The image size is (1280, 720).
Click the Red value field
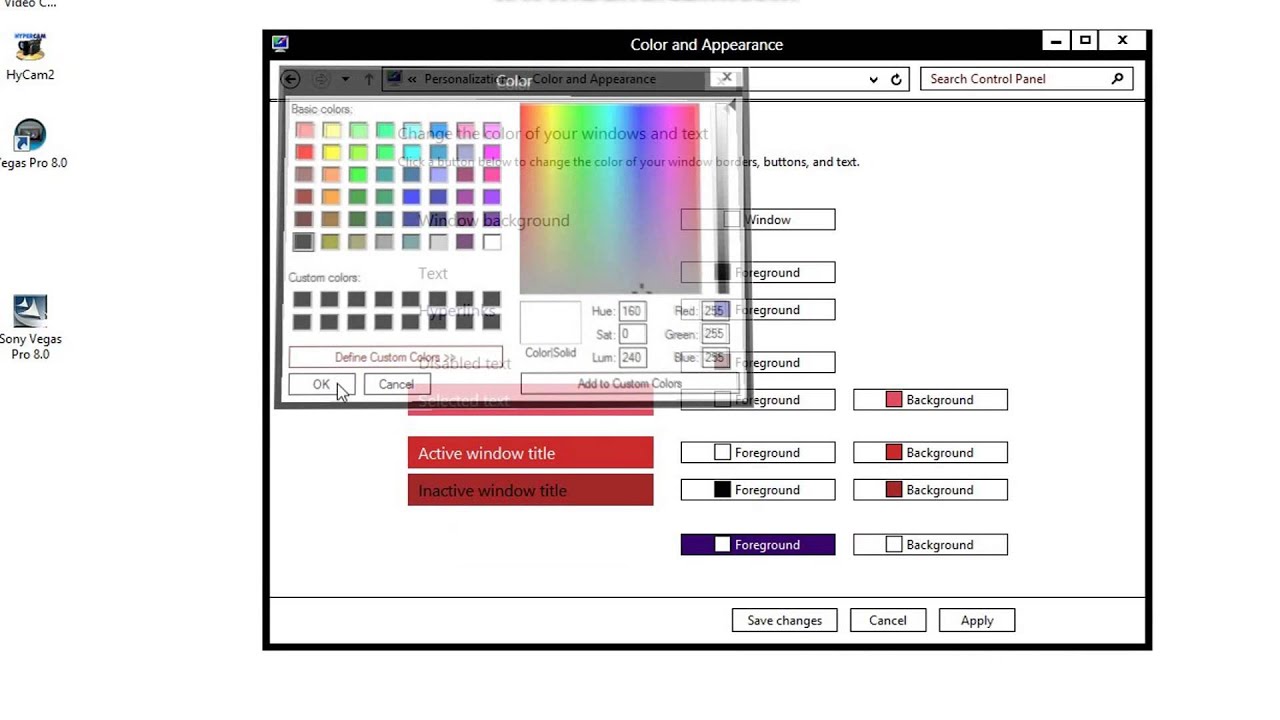(714, 311)
